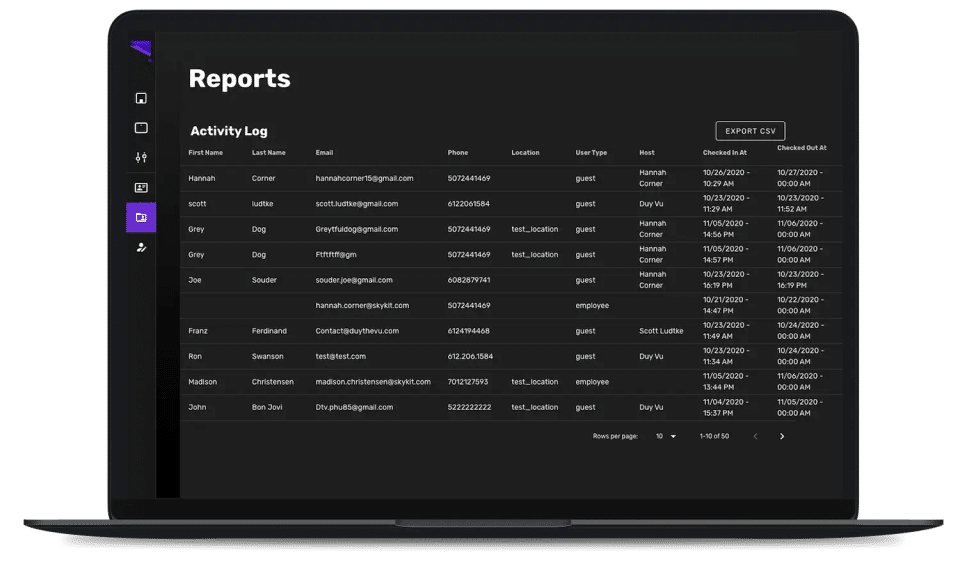
Task: Sort by Phone column header
Action: (x=458, y=152)
